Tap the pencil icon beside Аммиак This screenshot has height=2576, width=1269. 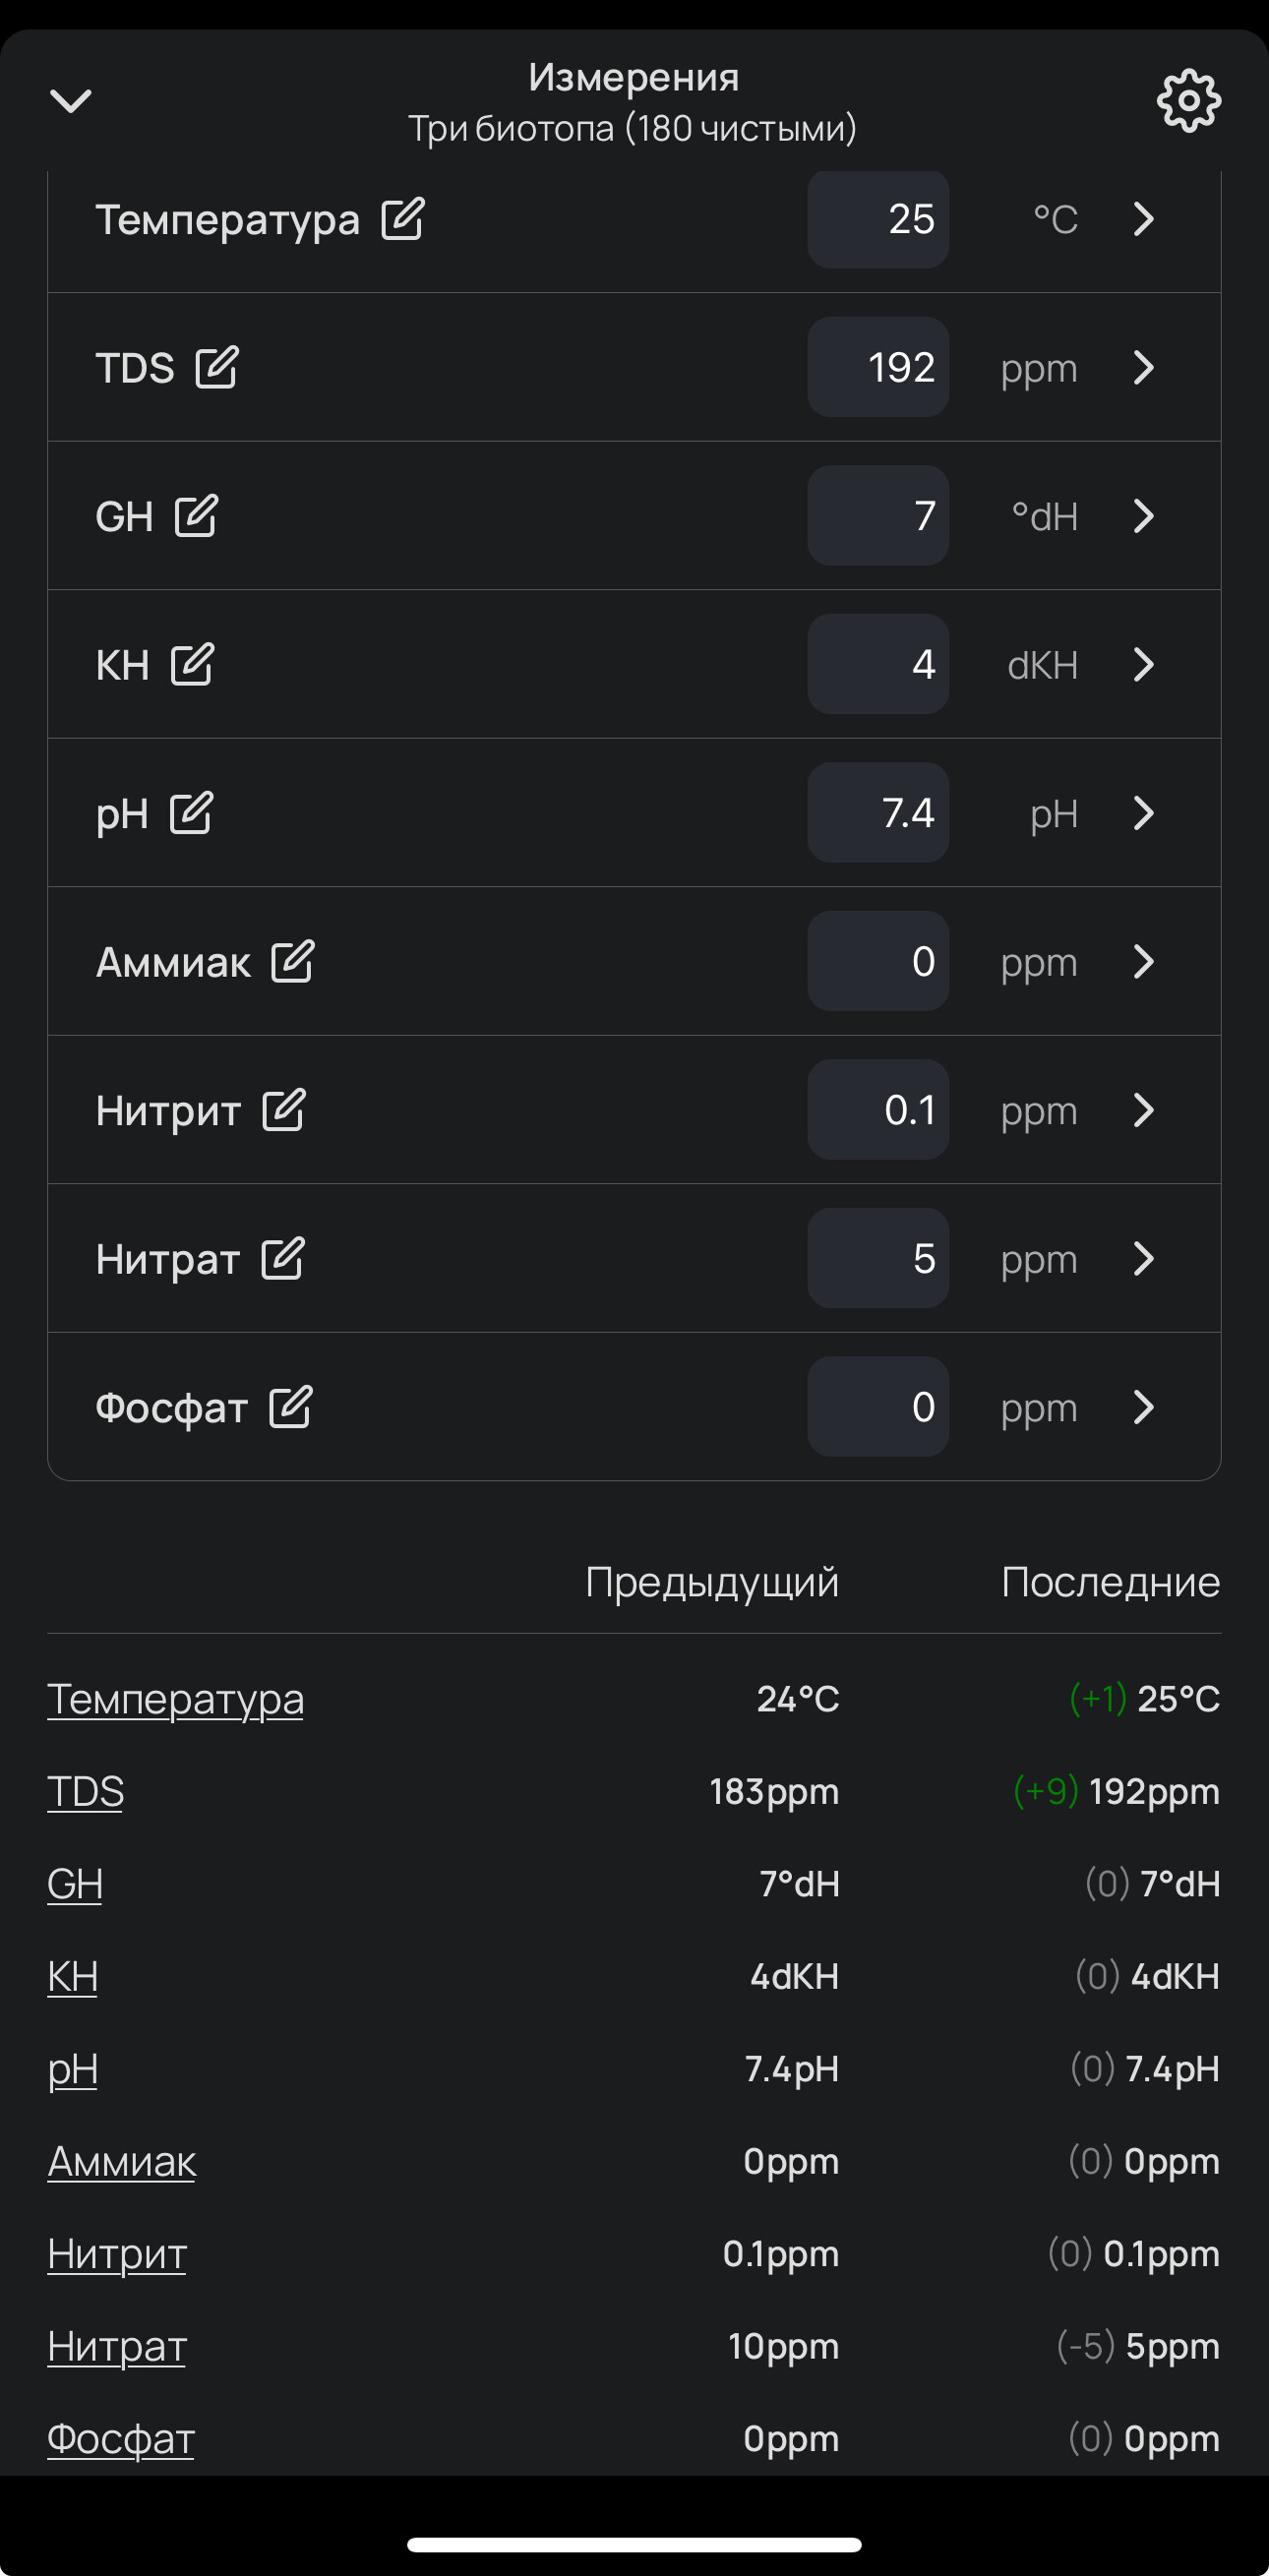[293, 962]
